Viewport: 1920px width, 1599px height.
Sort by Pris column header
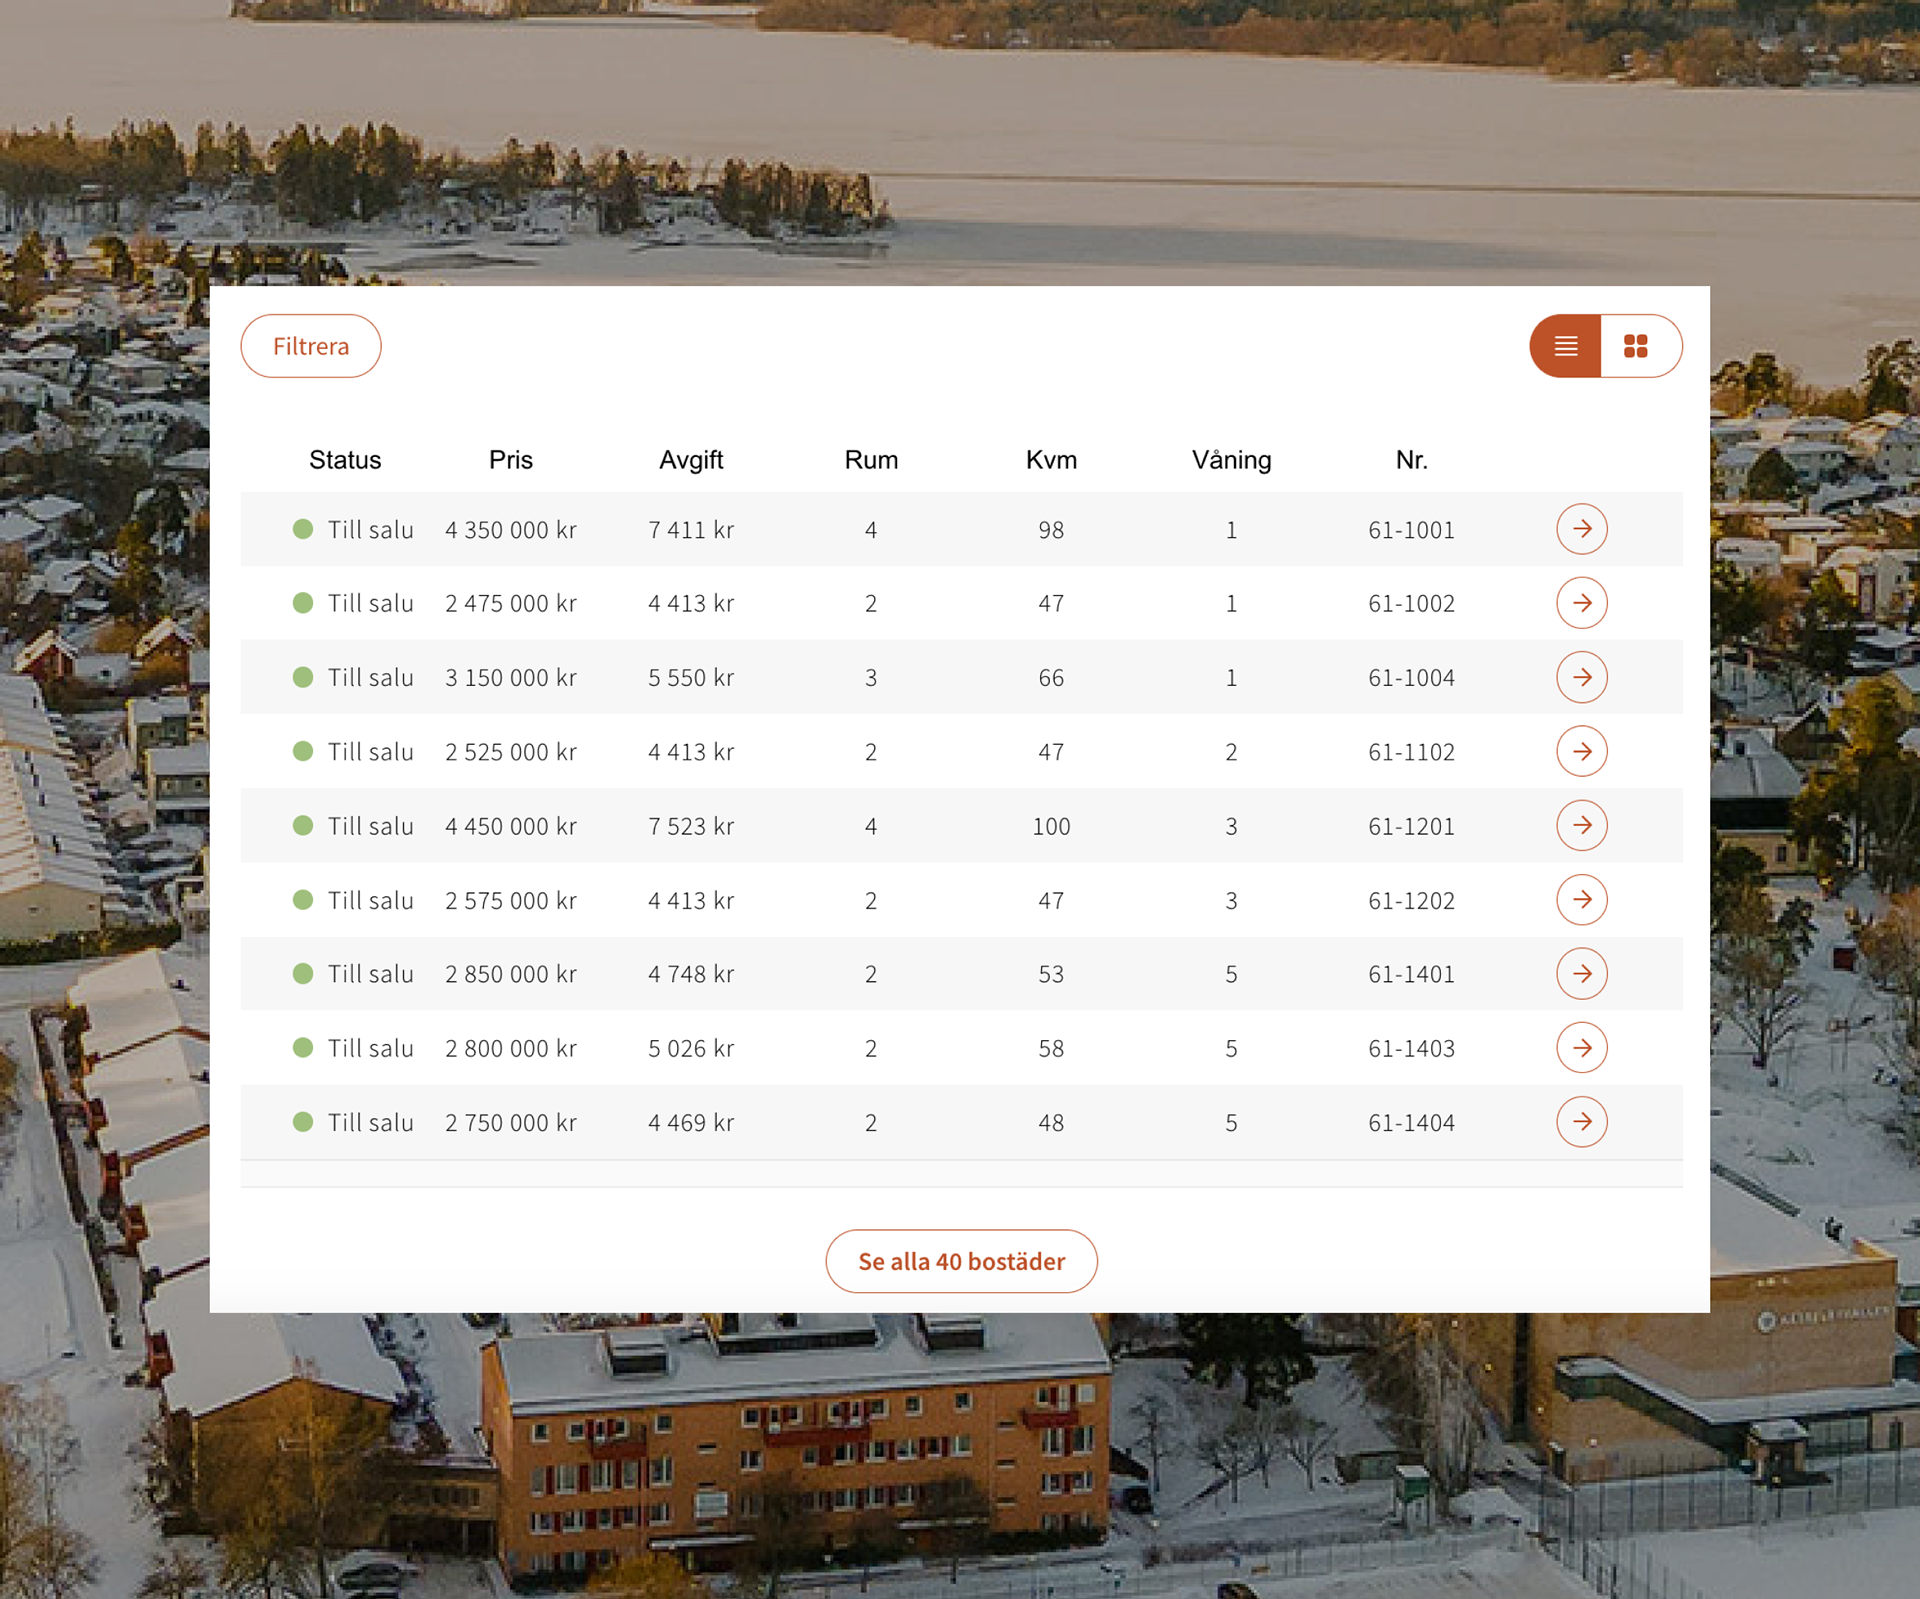[511, 460]
